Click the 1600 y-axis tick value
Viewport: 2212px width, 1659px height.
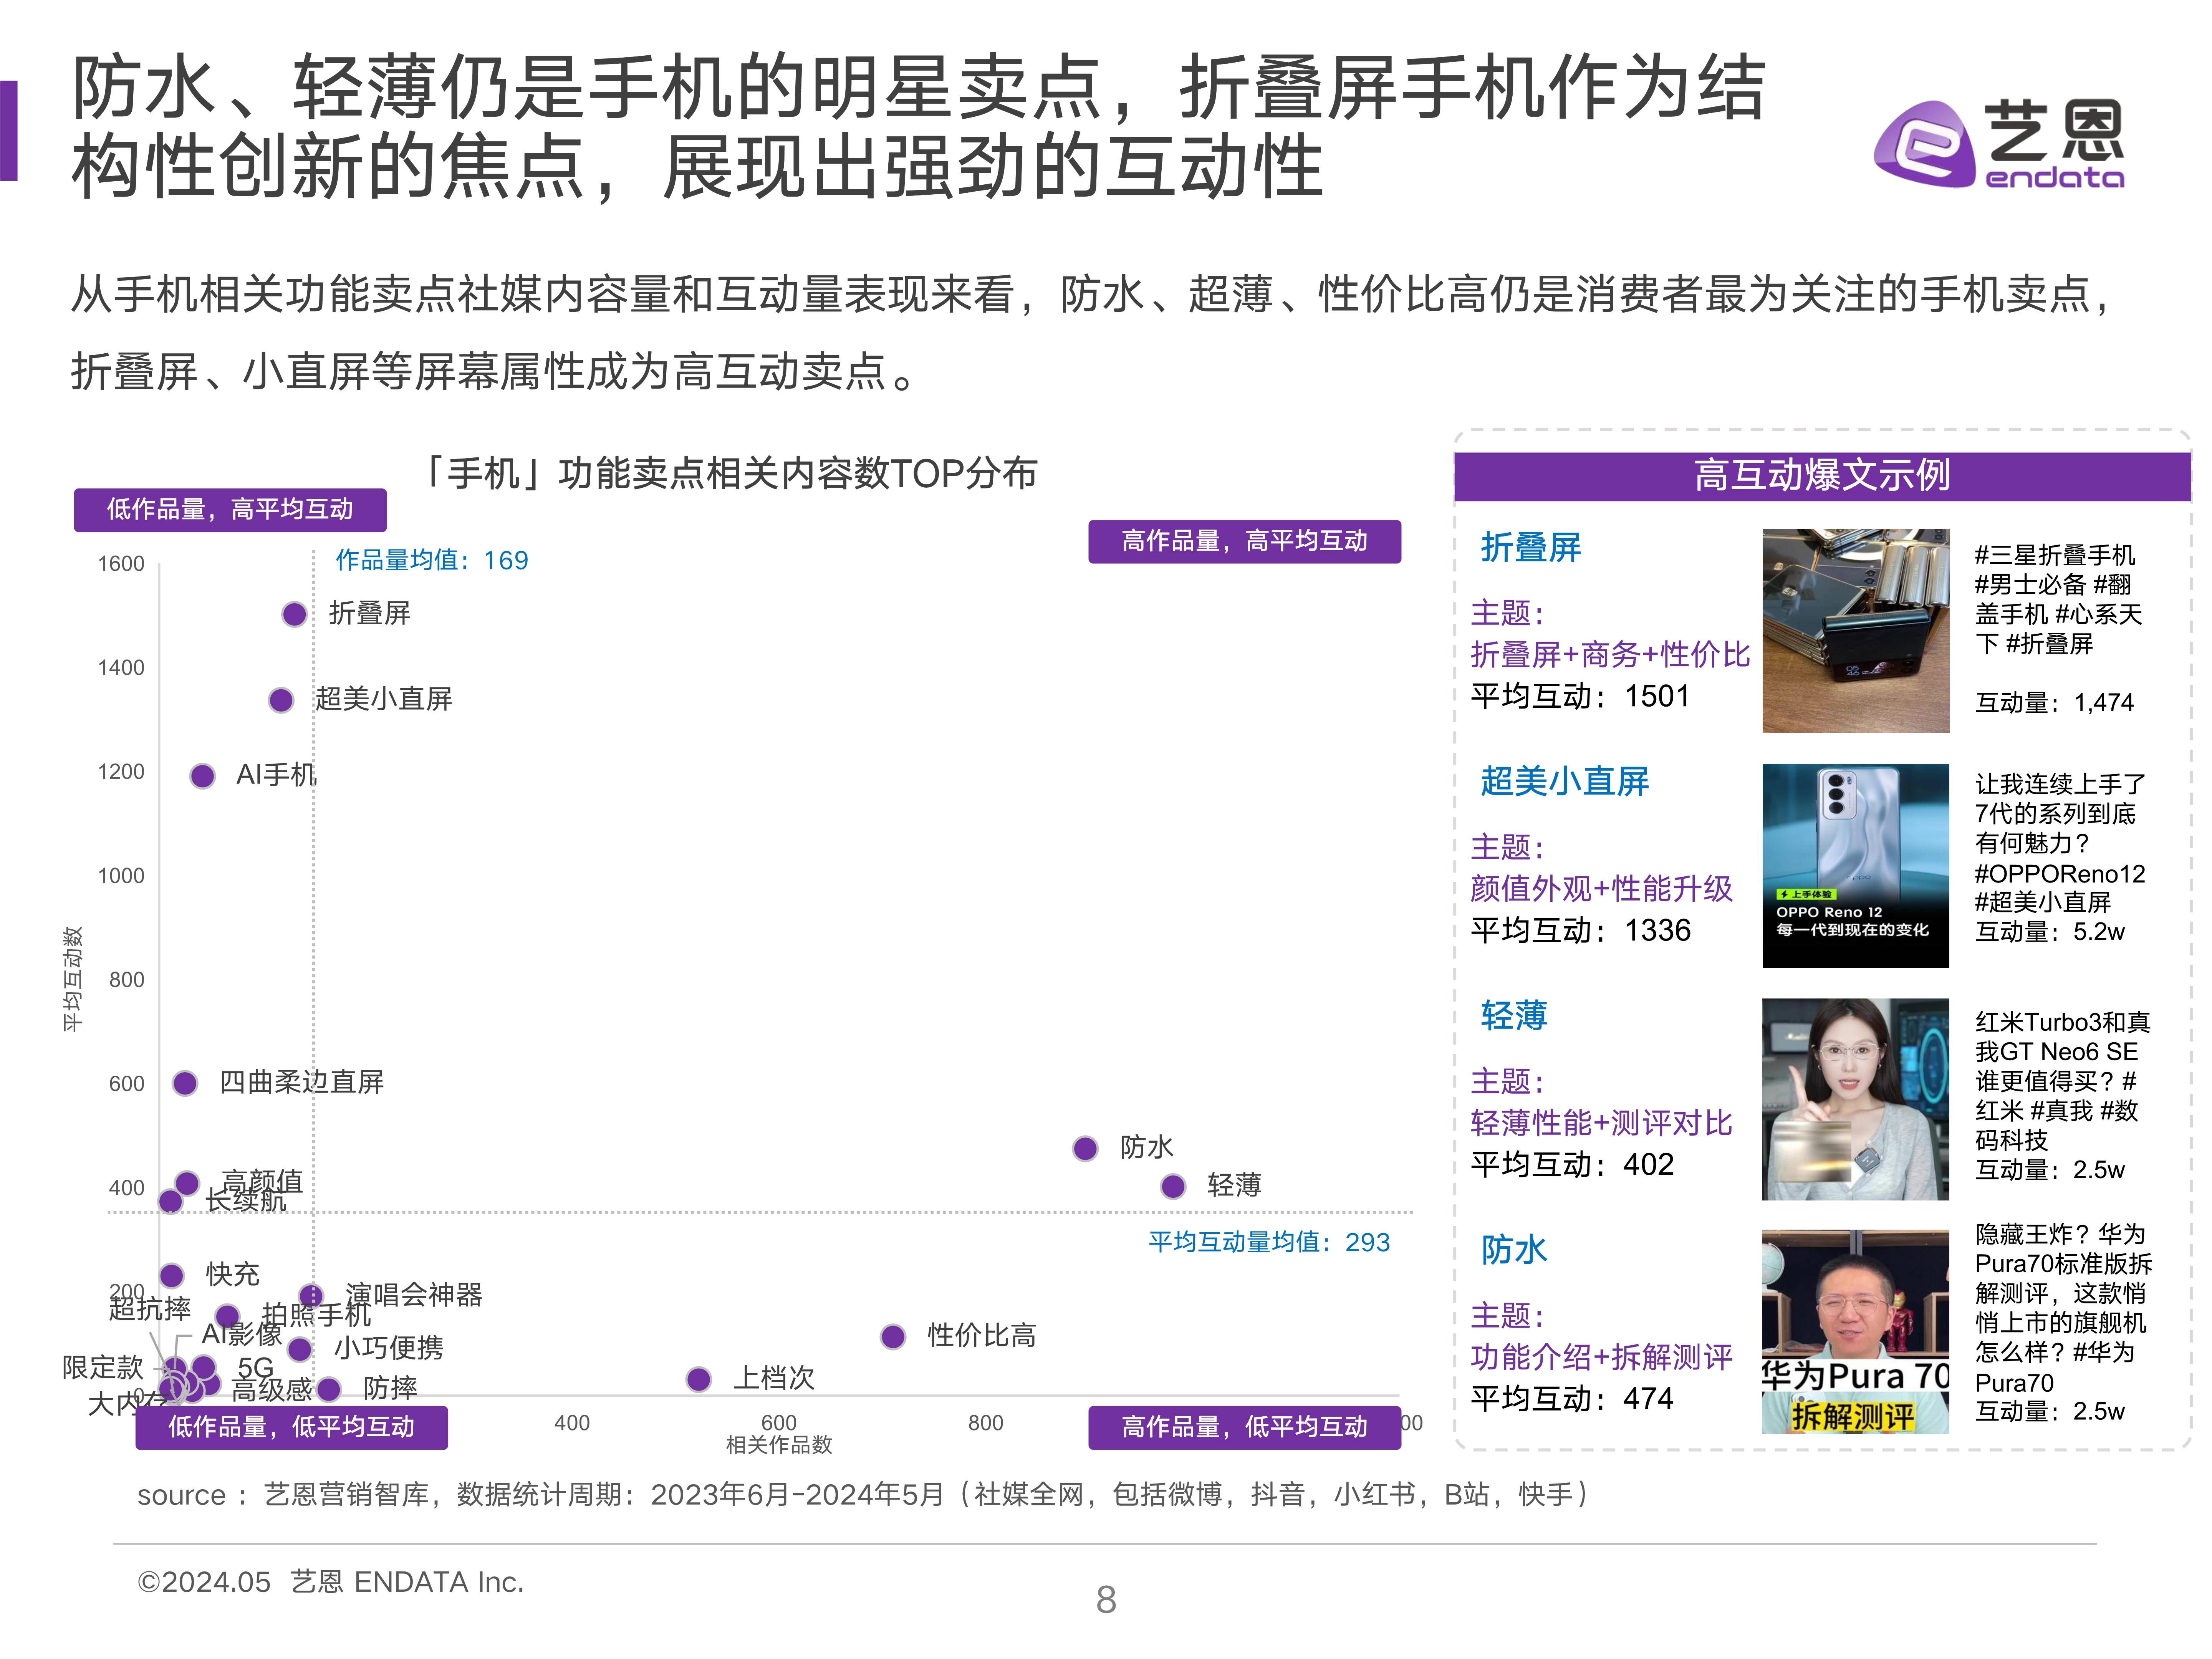click(x=121, y=564)
